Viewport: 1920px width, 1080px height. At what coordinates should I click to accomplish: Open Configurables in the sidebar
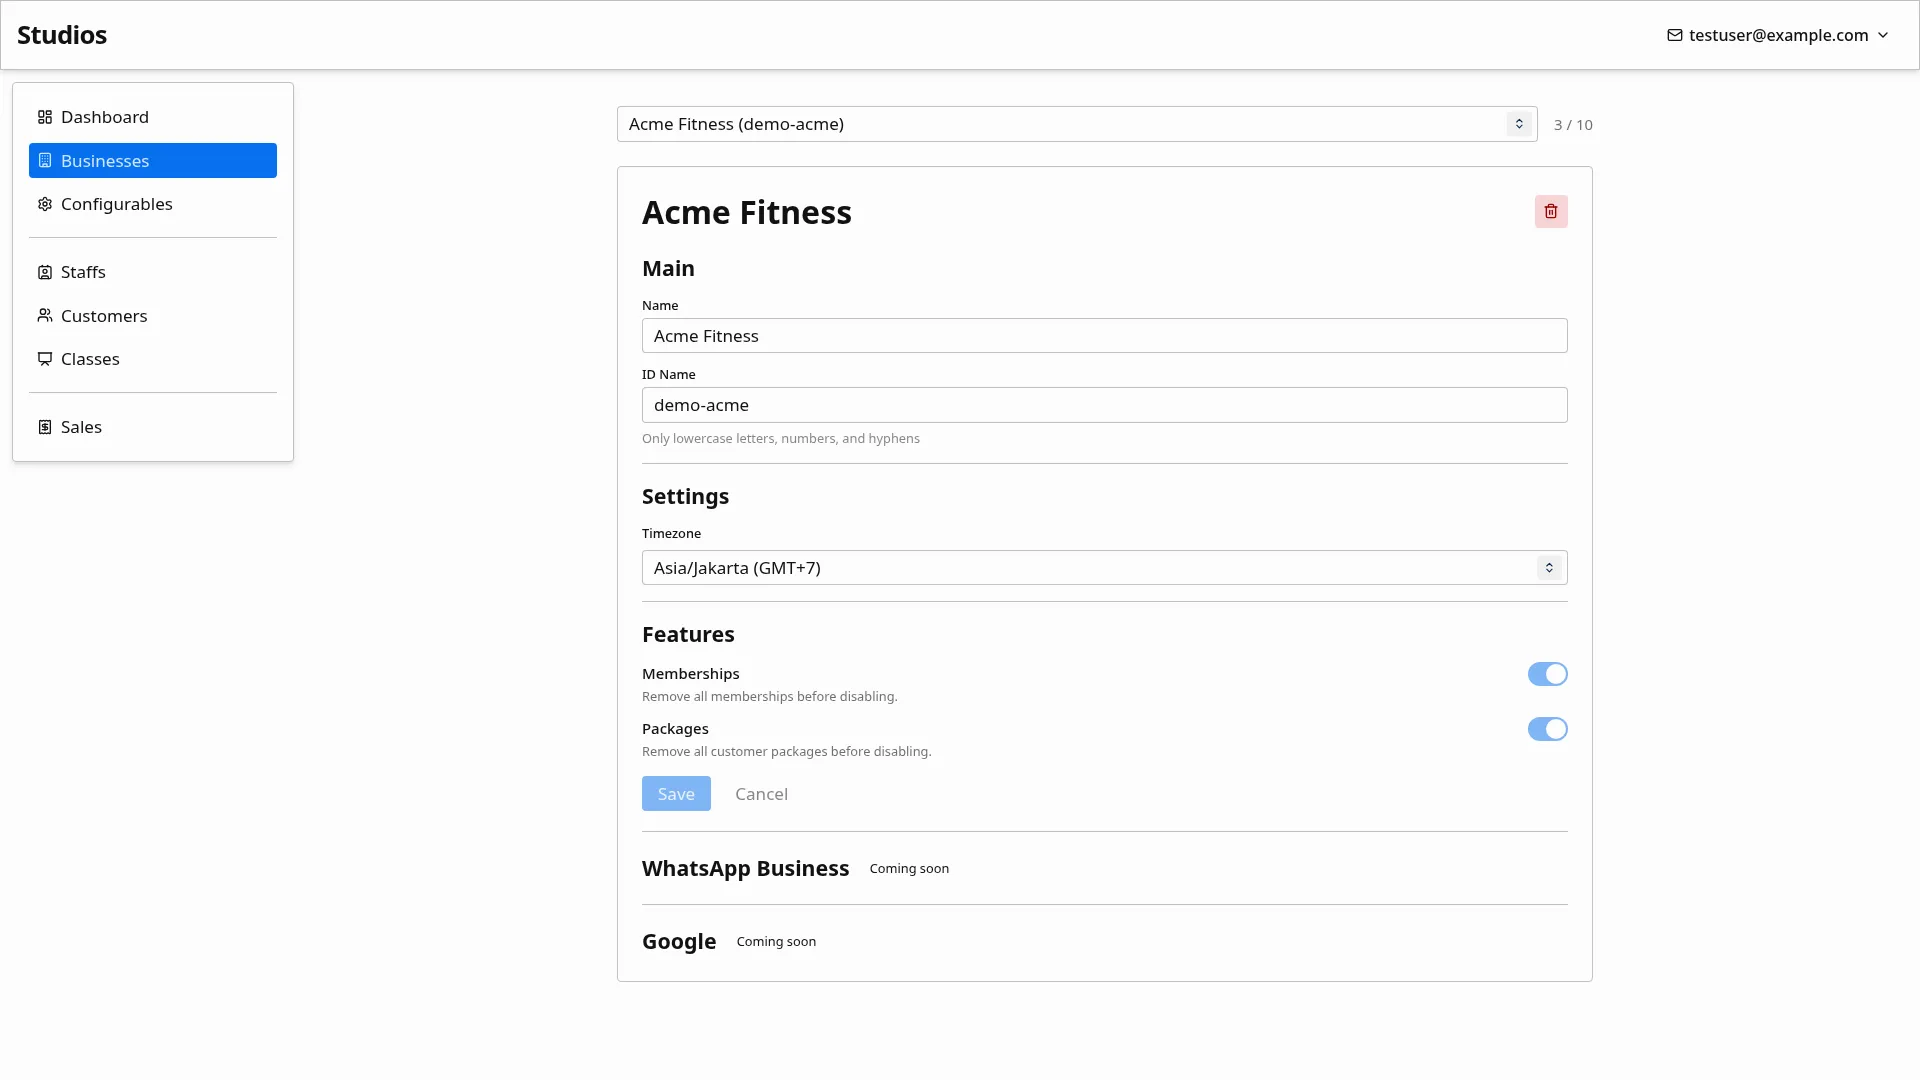153,204
